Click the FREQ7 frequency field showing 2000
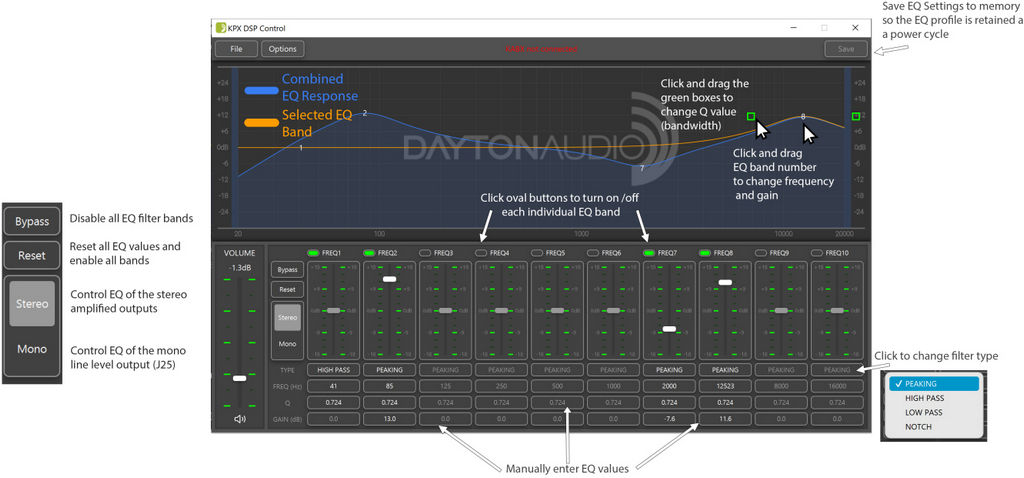This screenshot has height=478, width=1024. 669,386
